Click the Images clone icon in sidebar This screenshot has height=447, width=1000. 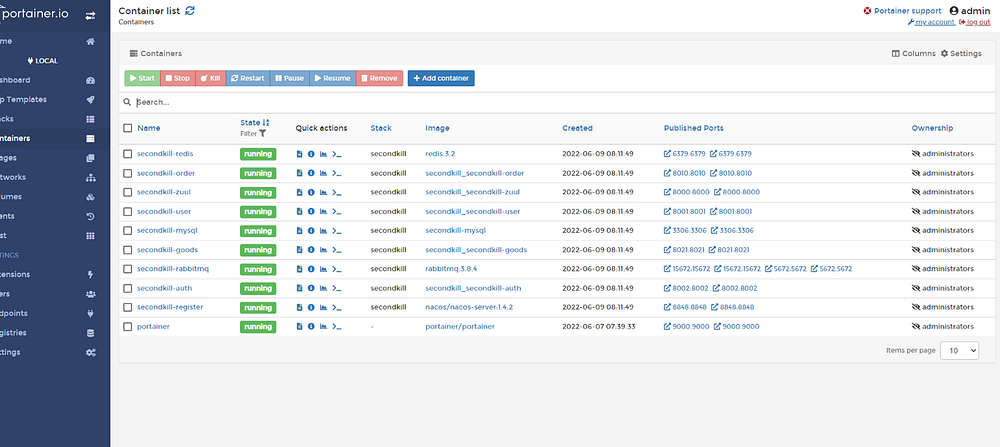point(91,158)
